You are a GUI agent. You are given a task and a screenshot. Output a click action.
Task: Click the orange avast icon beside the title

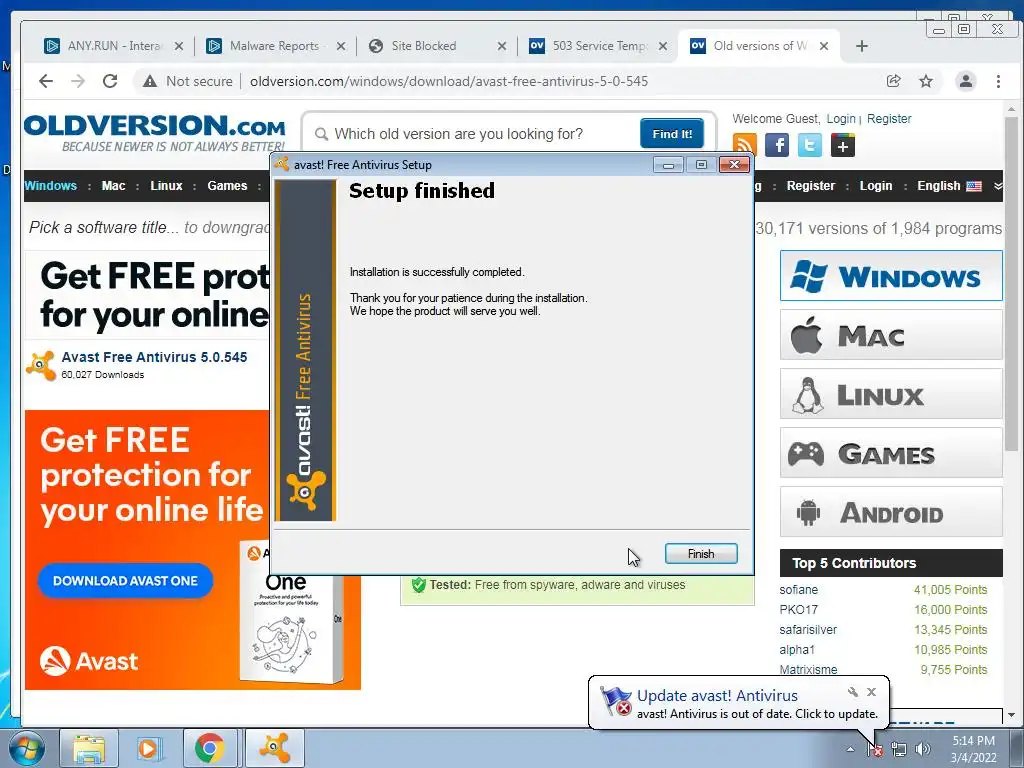[x=41, y=365]
